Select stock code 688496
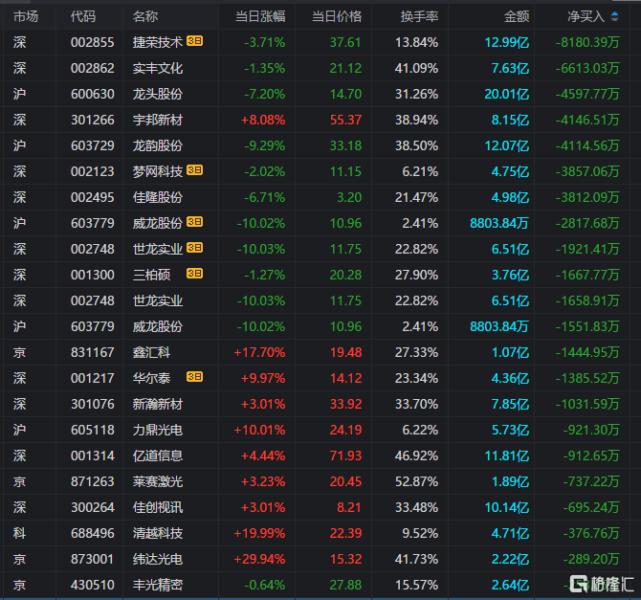Screen dimensions: 641x600 [92, 534]
